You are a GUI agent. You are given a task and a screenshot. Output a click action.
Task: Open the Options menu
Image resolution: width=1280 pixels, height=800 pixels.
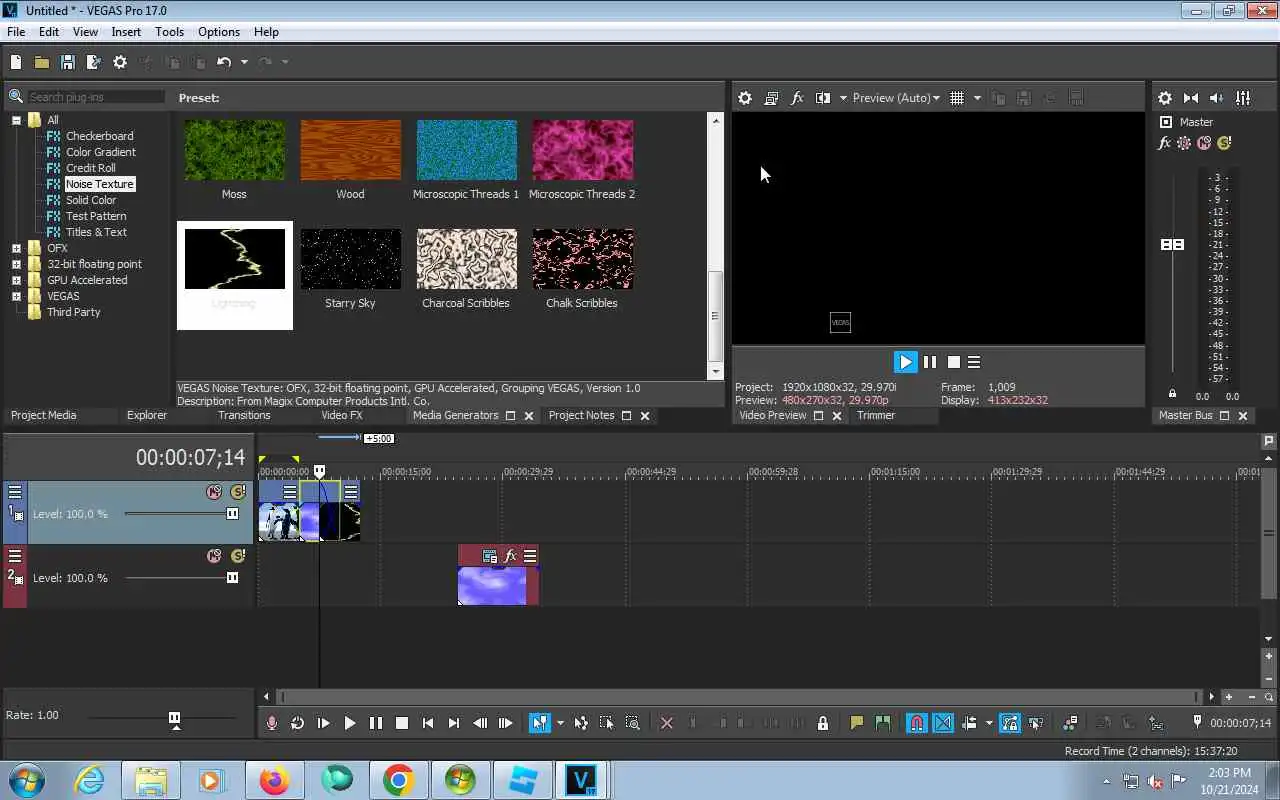219,32
